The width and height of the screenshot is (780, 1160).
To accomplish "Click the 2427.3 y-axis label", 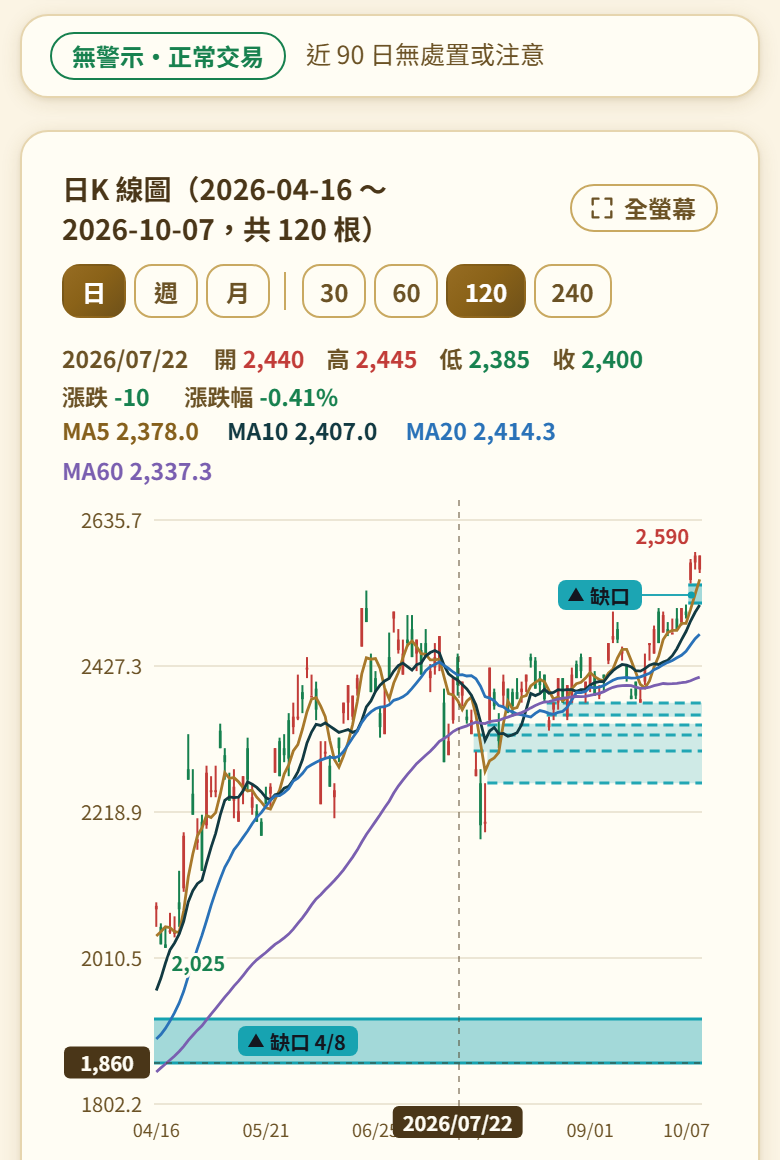I will coord(111,667).
